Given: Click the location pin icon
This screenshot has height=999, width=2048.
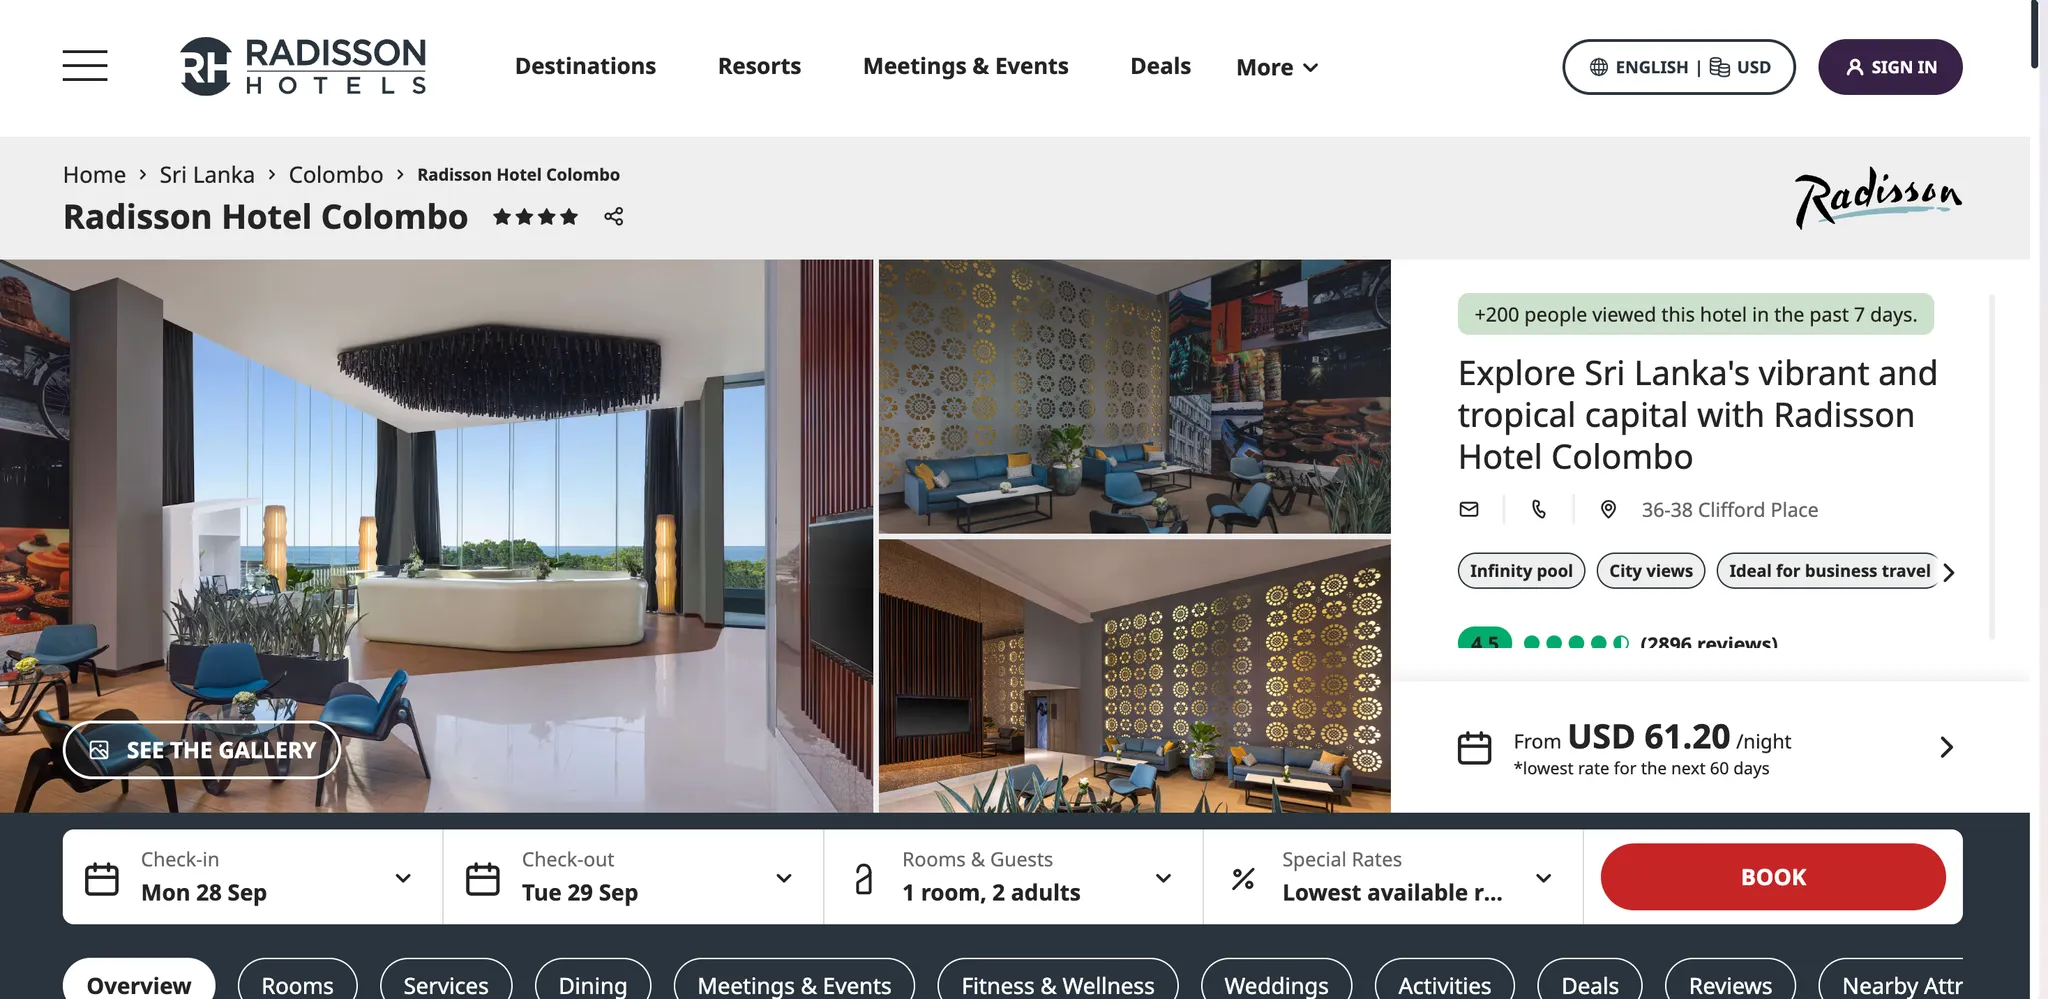Looking at the screenshot, I should [1608, 509].
